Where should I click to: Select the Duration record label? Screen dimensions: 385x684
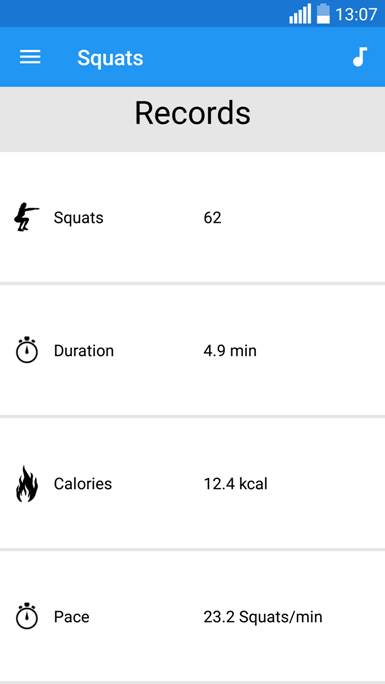(84, 350)
